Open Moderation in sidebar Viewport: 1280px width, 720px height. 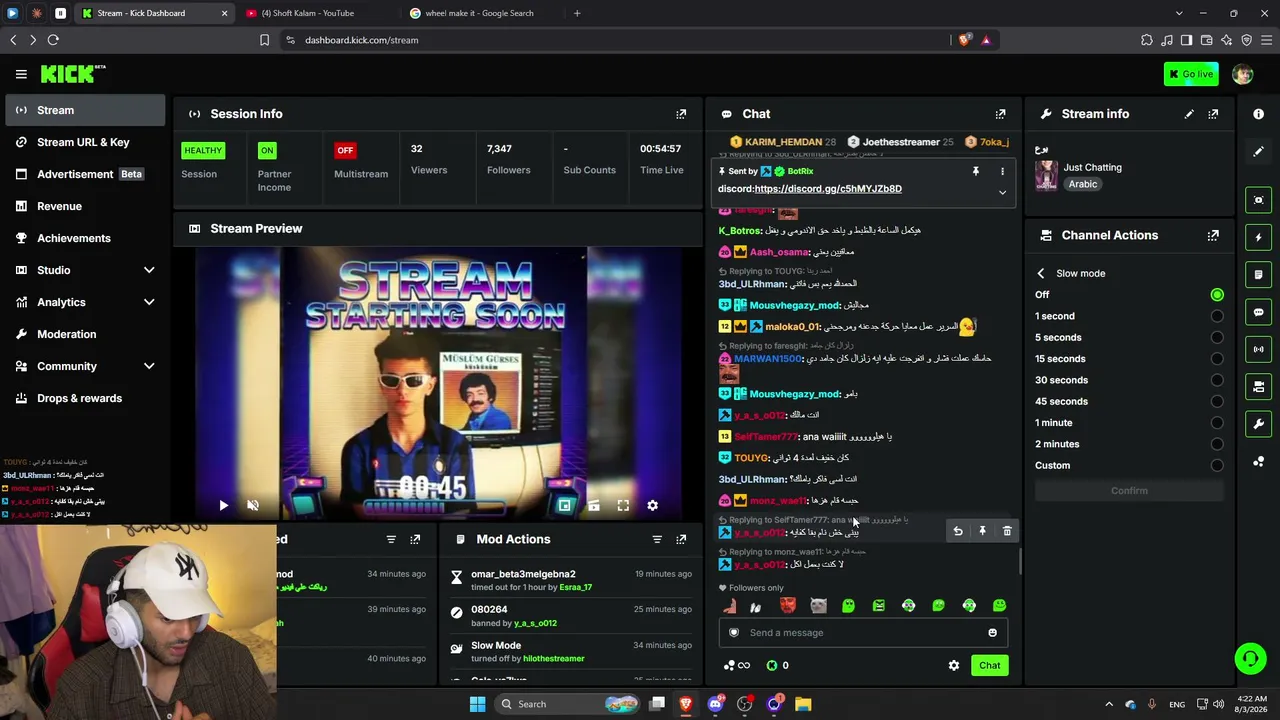(x=85, y=334)
